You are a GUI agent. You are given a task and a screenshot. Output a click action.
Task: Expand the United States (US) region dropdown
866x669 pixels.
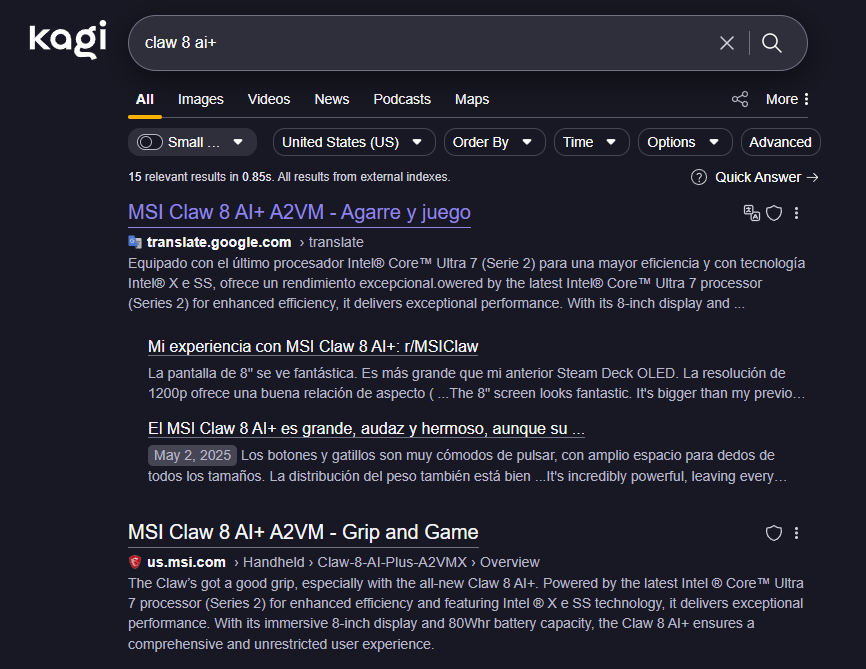[x=354, y=142]
